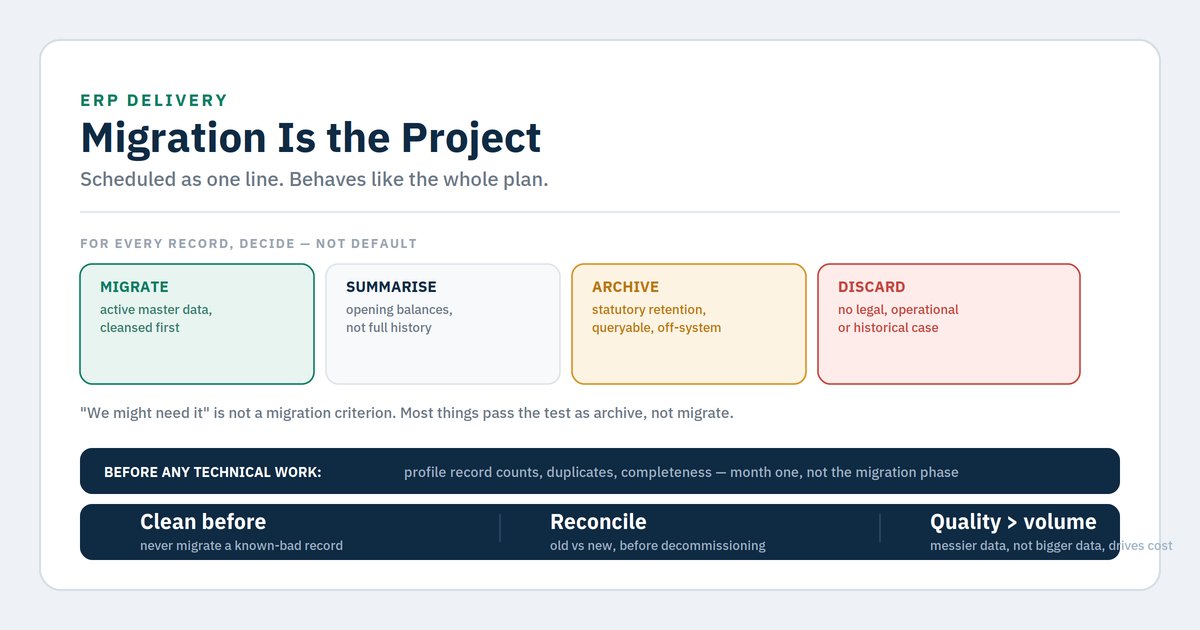Click 'old vs new, before decommissioning' text
This screenshot has width=1200, height=630.
click(x=658, y=546)
